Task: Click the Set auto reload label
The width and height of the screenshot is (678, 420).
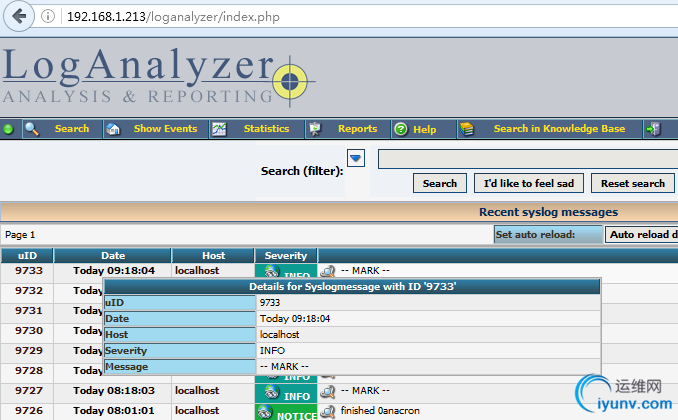Action: [x=535, y=234]
